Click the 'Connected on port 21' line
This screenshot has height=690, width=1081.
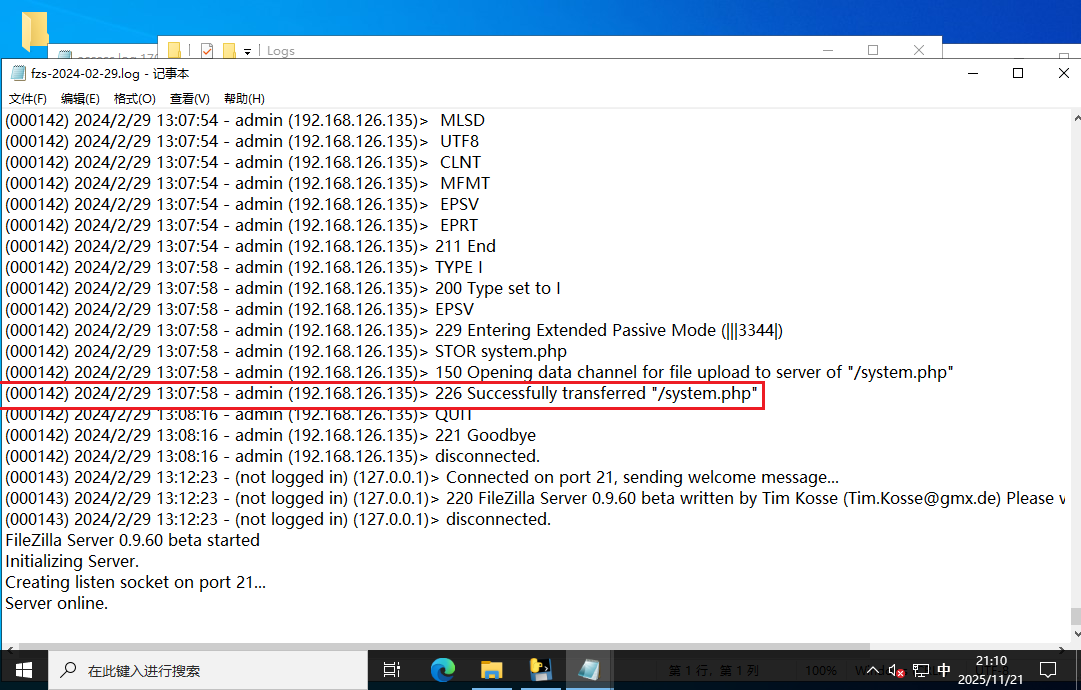[x=422, y=478]
